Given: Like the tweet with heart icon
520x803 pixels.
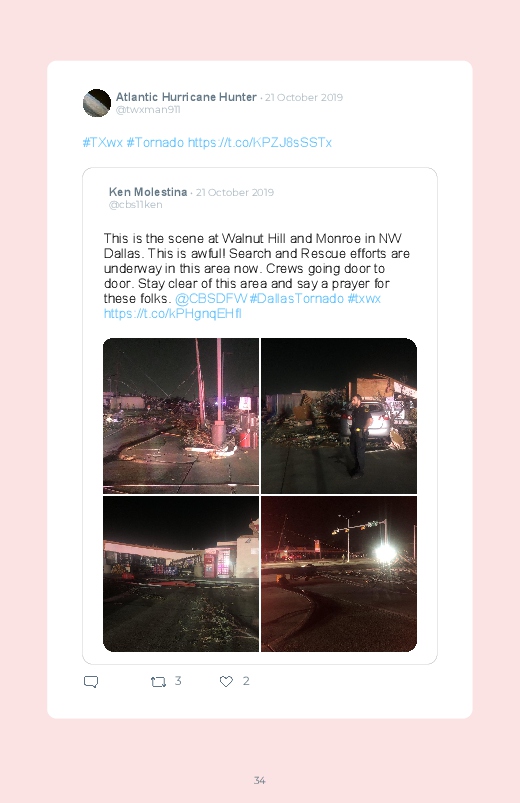Looking at the screenshot, I should 226,681.
